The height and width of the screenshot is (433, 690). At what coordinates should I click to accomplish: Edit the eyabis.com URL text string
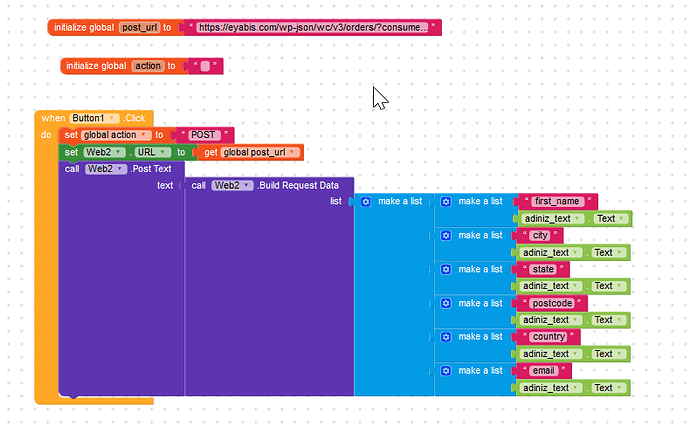[x=313, y=28]
